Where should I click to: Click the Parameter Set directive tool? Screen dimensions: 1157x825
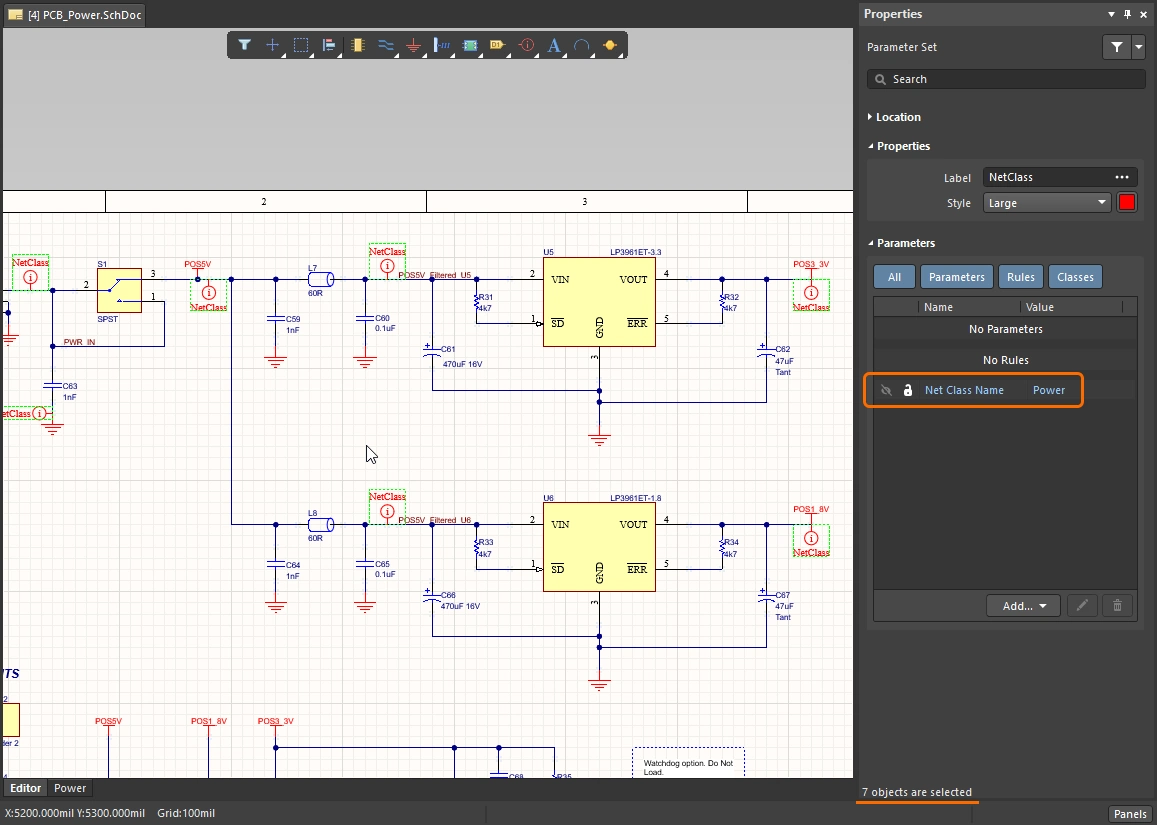pos(527,45)
